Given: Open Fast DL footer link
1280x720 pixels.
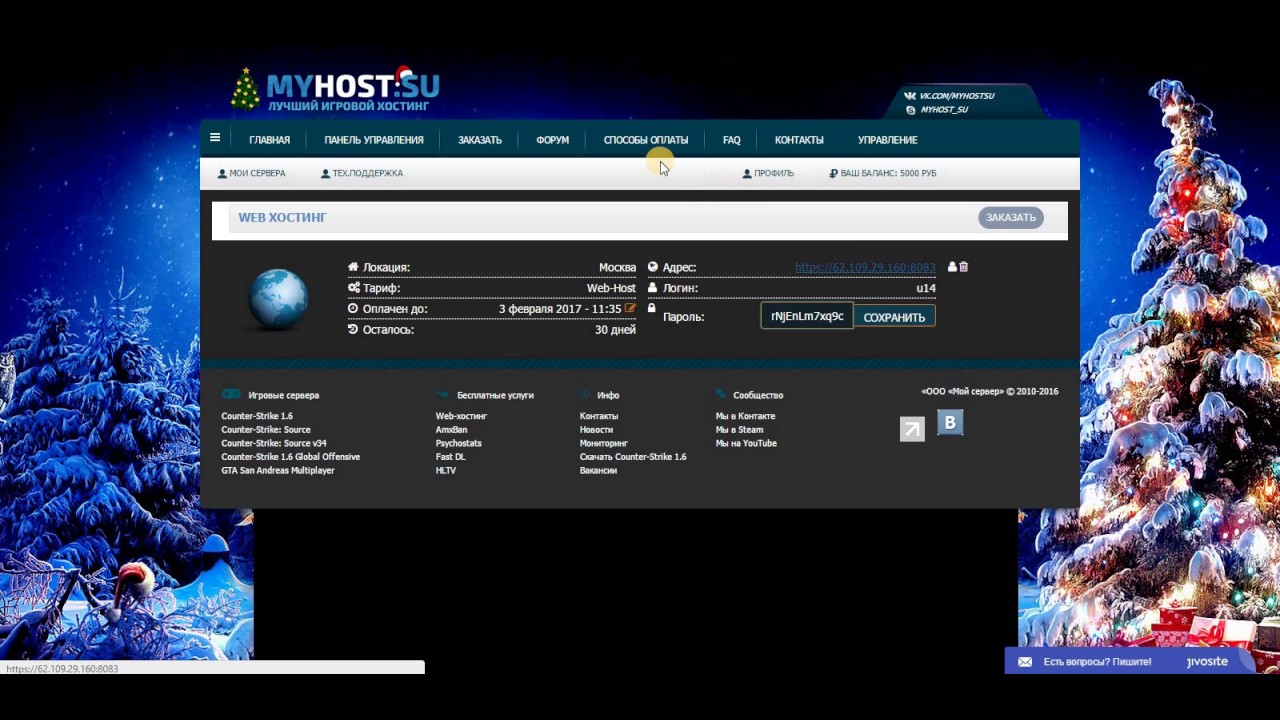Looking at the screenshot, I should tap(450, 457).
